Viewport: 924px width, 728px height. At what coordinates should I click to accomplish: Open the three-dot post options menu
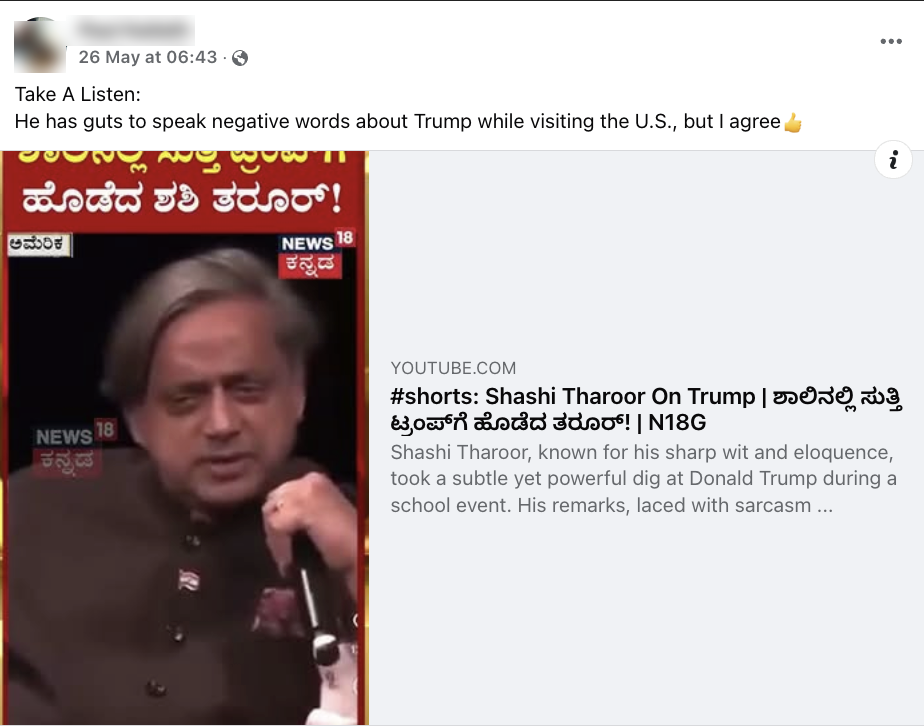pos(890,41)
